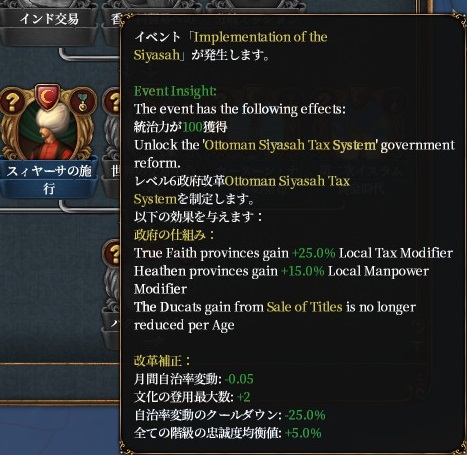
Task: Click the 'Implementation of the Siyasah' event name
Action: (230, 46)
